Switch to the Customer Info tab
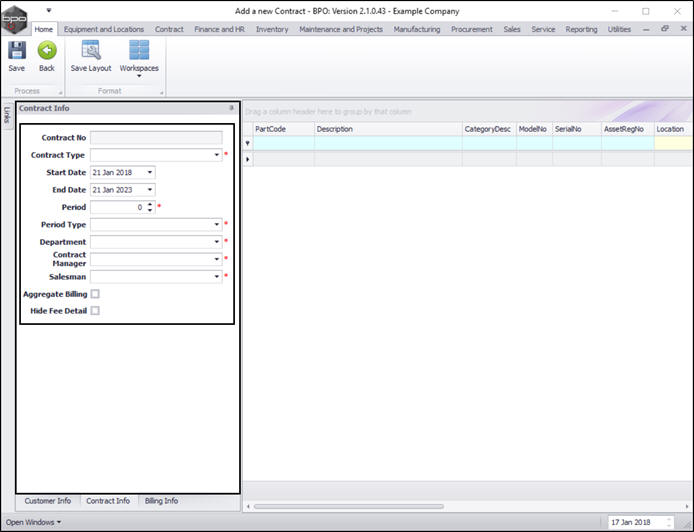The width and height of the screenshot is (694, 532). pyautogui.click(x=48, y=501)
